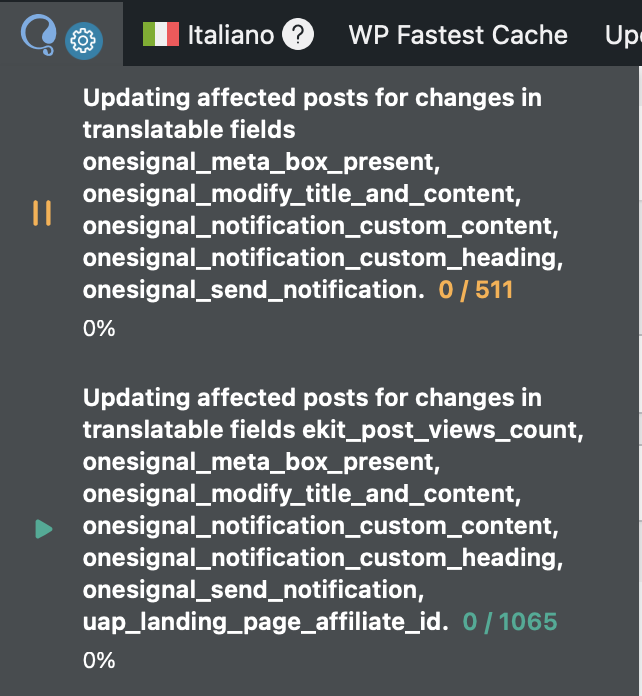The width and height of the screenshot is (642, 696).
Task: Pause the 511-post update task
Action: coord(42,212)
